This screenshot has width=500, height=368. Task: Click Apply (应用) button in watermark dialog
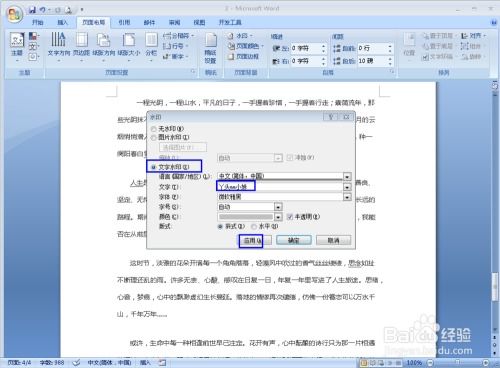pos(255,240)
